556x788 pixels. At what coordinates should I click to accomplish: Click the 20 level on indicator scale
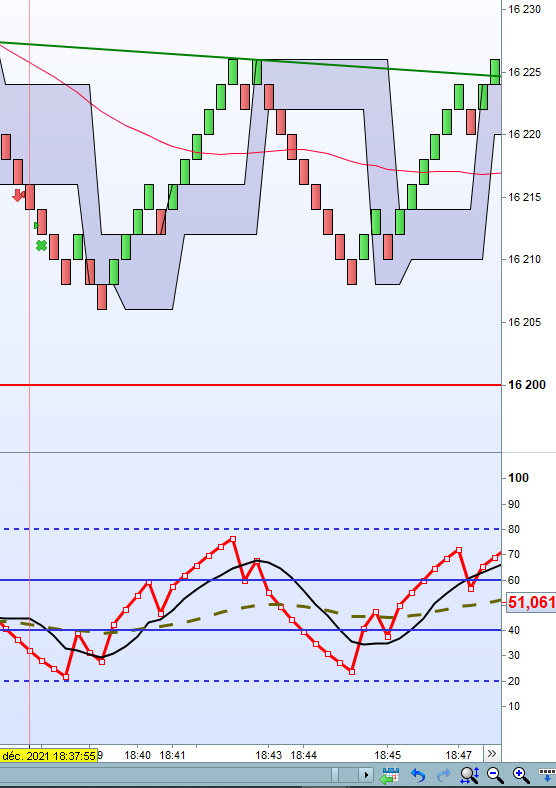tap(514, 681)
